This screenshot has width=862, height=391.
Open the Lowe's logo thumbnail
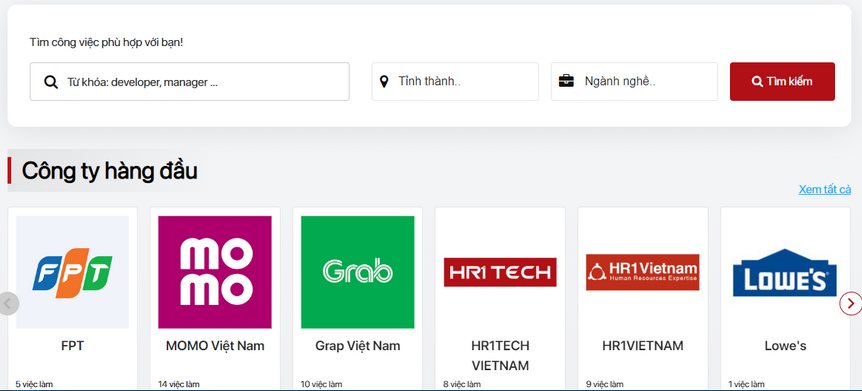tap(785, 273)
